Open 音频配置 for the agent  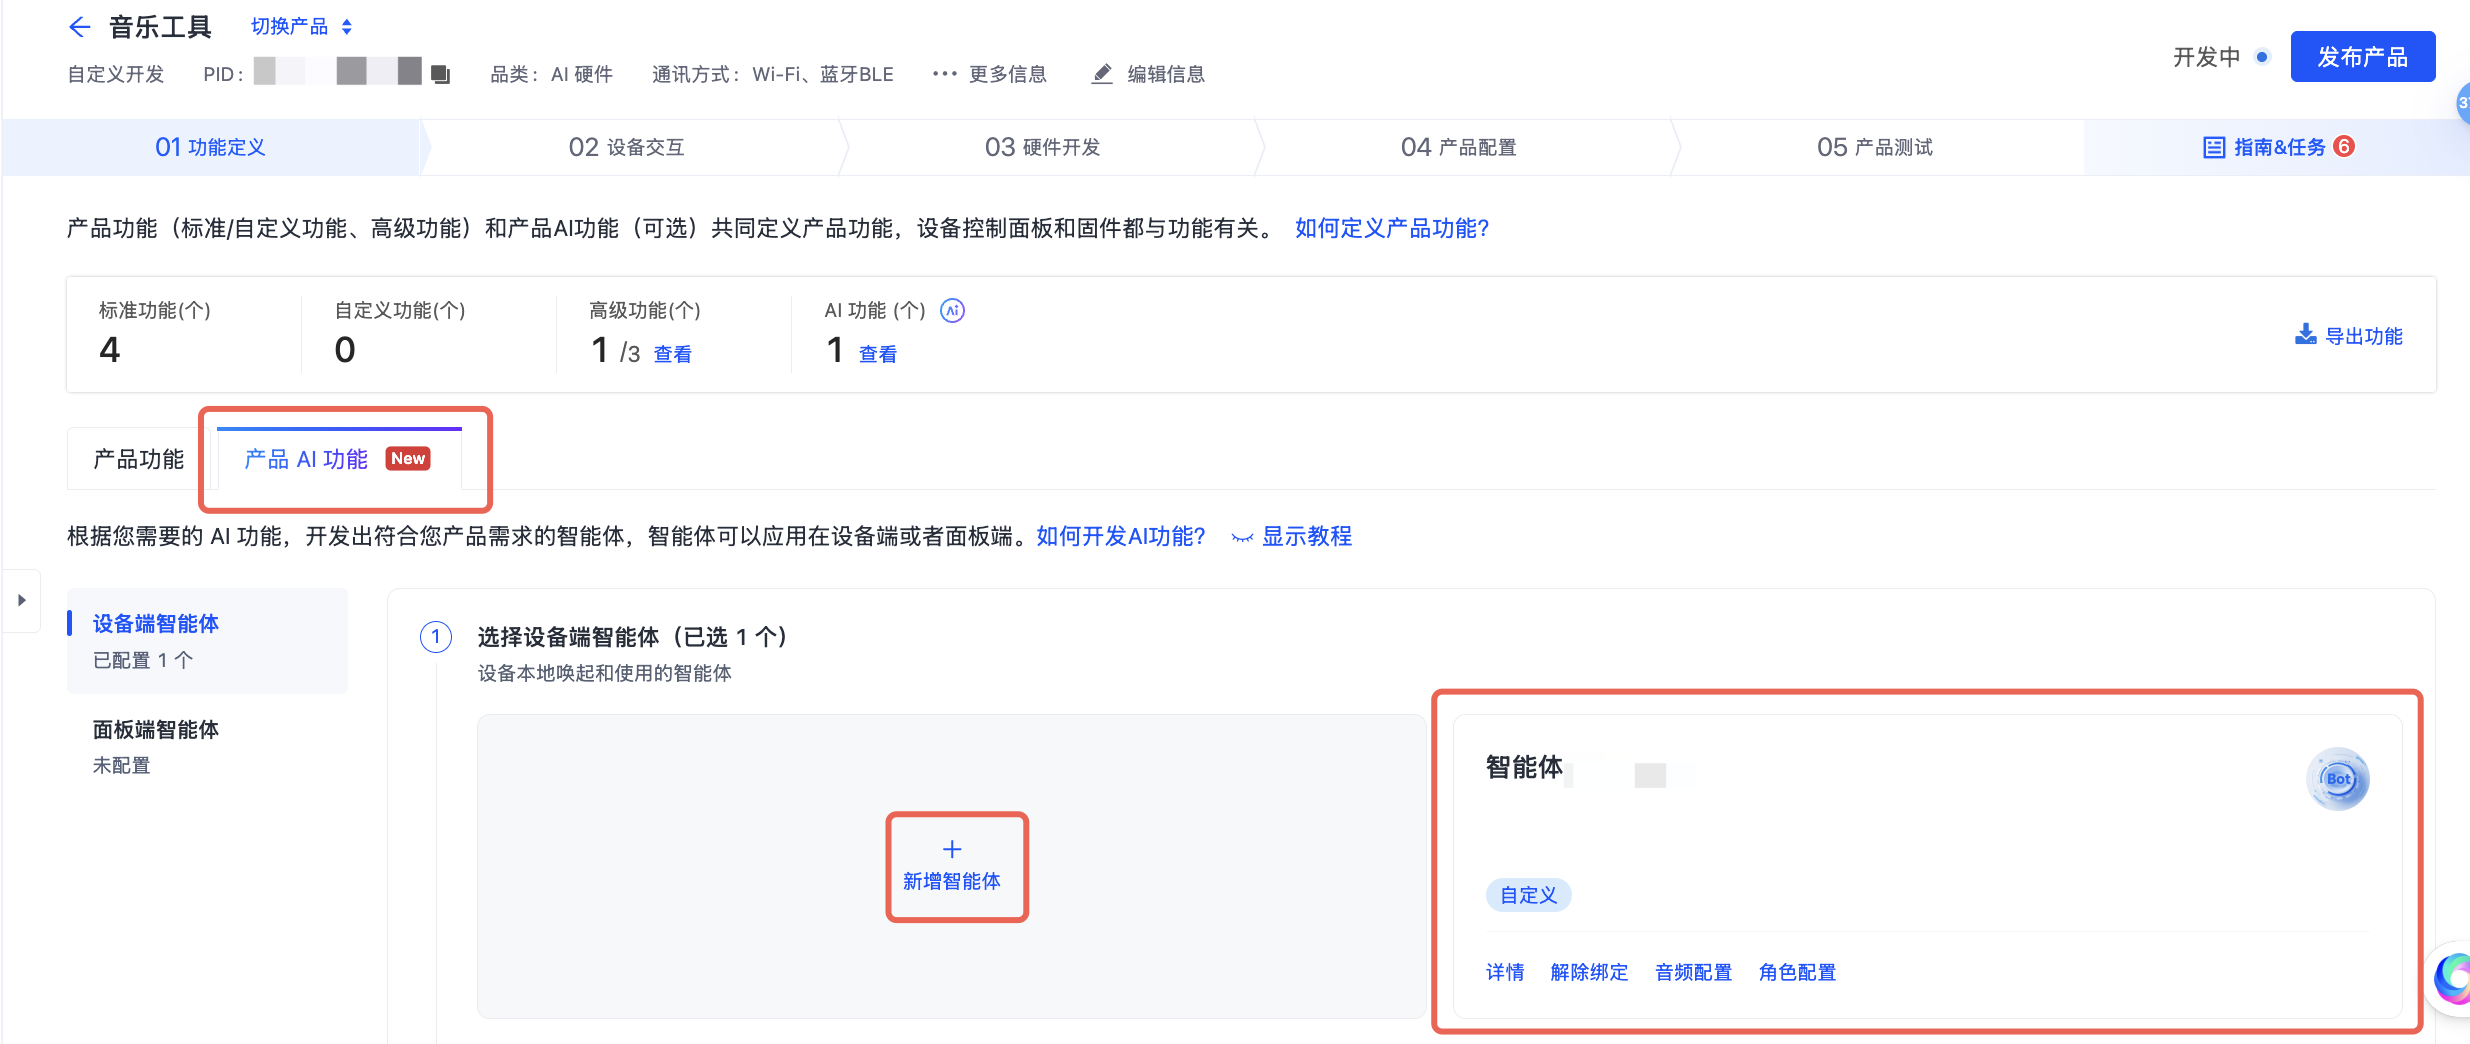point(1693,972)
